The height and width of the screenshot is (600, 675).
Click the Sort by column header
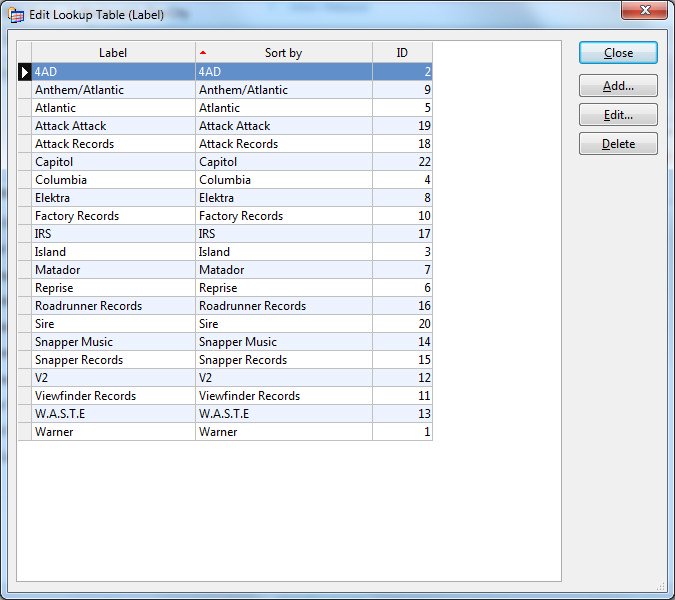tap(283, 53)
